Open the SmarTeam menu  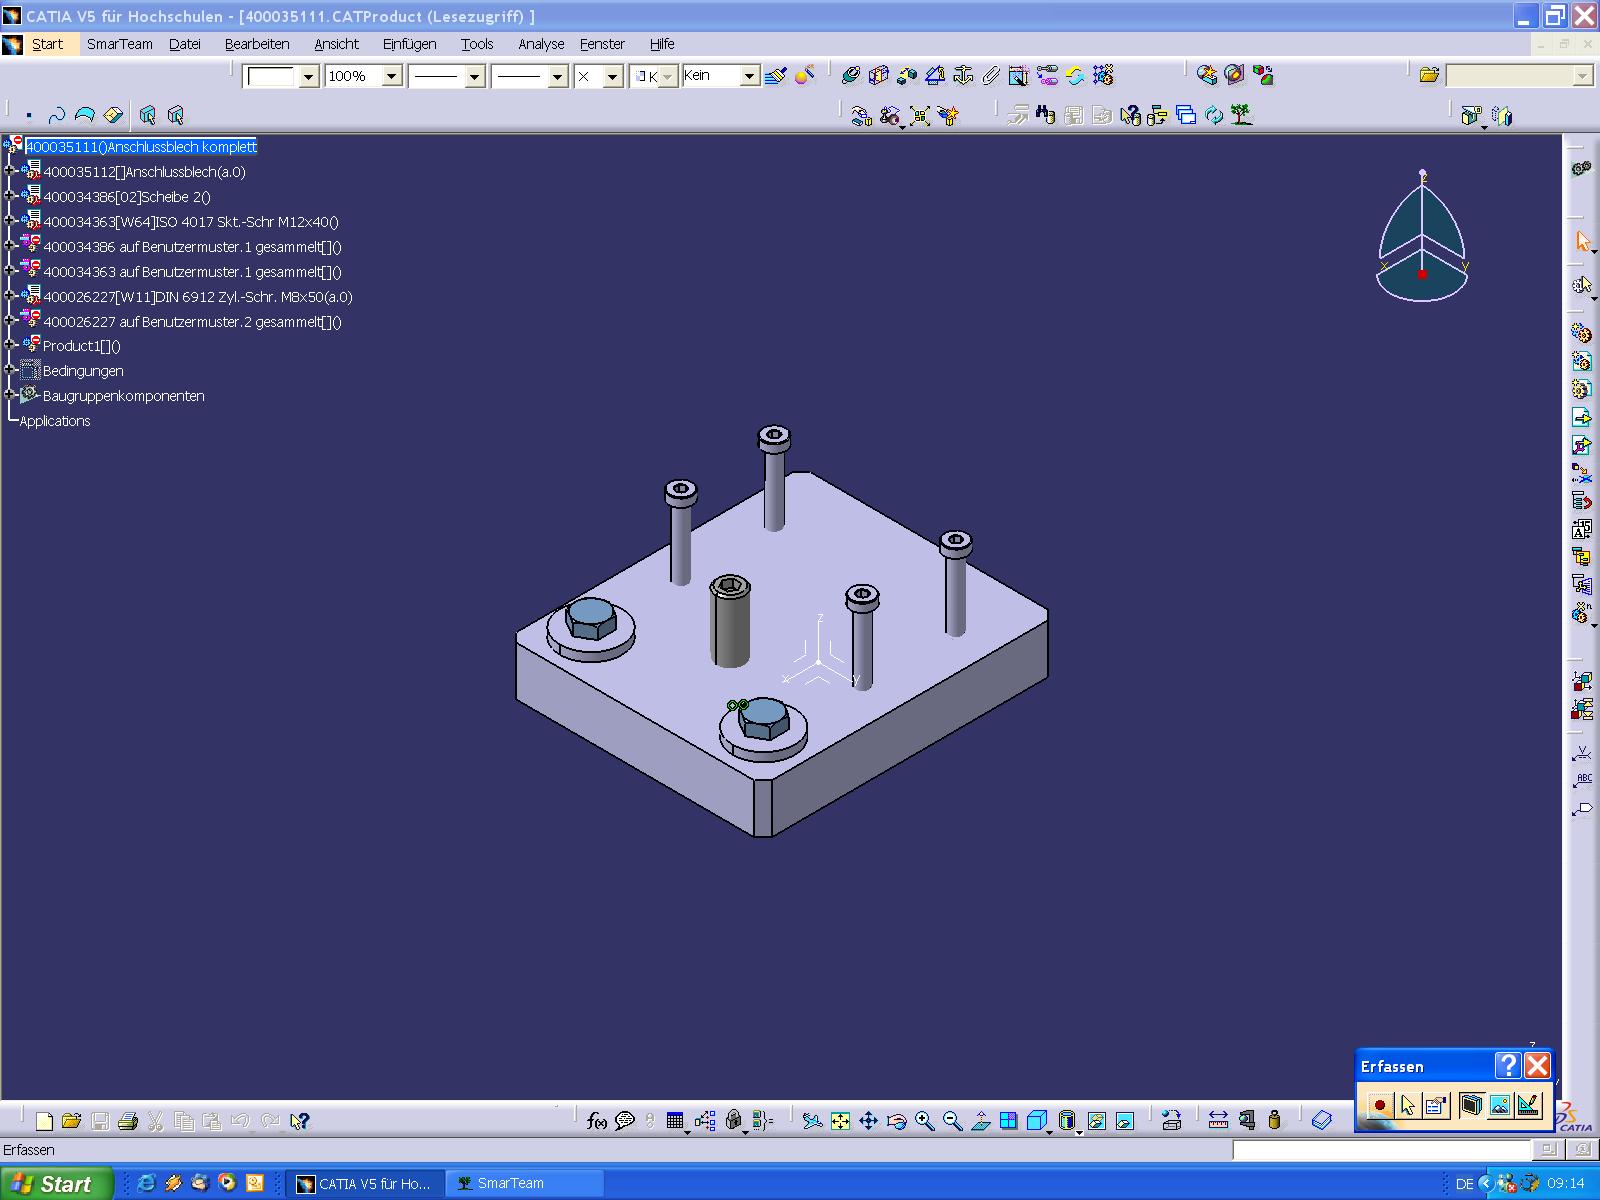pyautogui.click(x=120, y=44)
